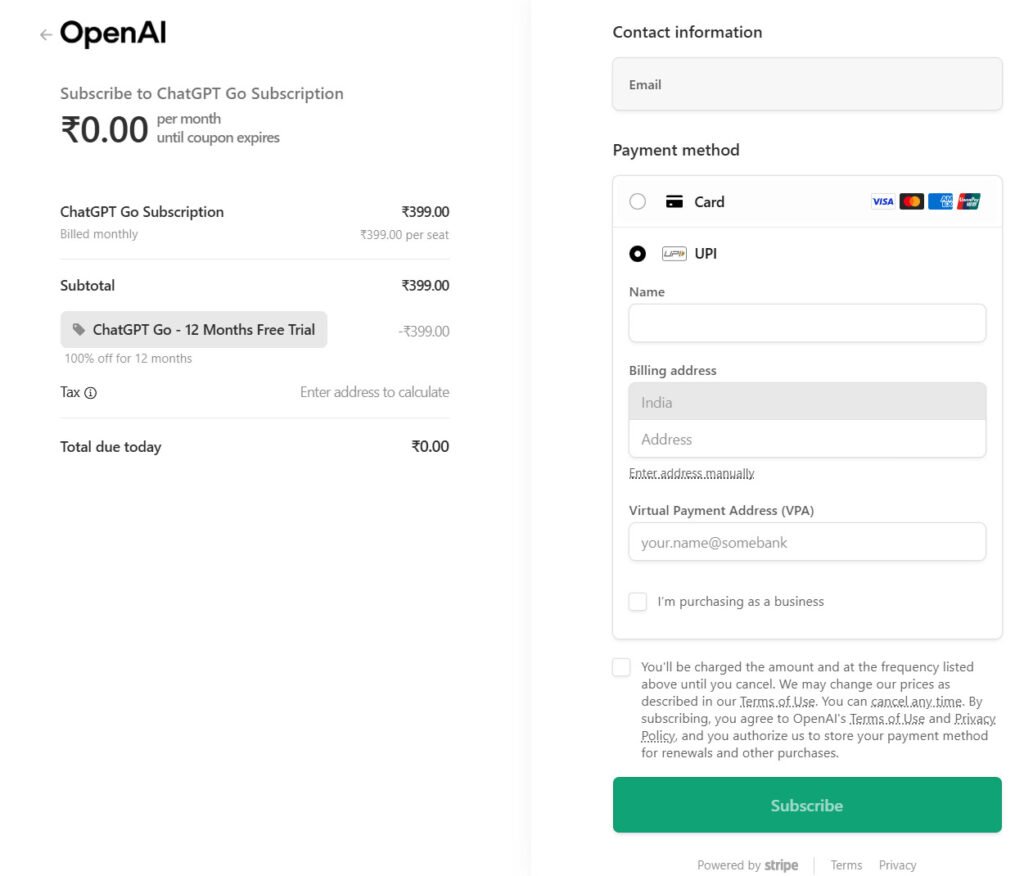Click the UnionPay card icon
The height and width of the screenshot is (876, 1024).
click(968, 202)
